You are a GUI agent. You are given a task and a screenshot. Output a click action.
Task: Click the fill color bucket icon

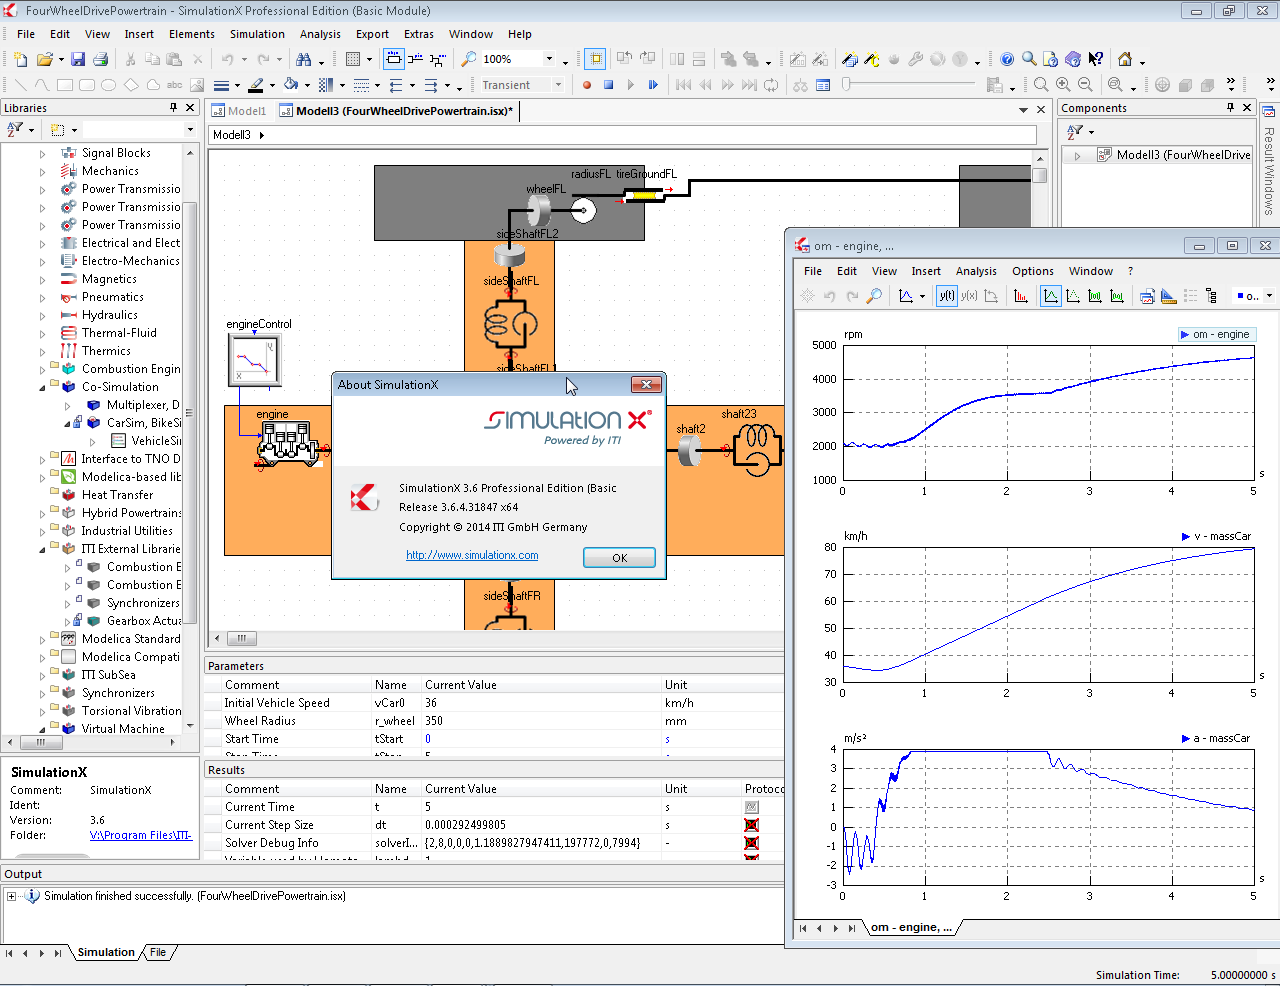click(290, 85)
